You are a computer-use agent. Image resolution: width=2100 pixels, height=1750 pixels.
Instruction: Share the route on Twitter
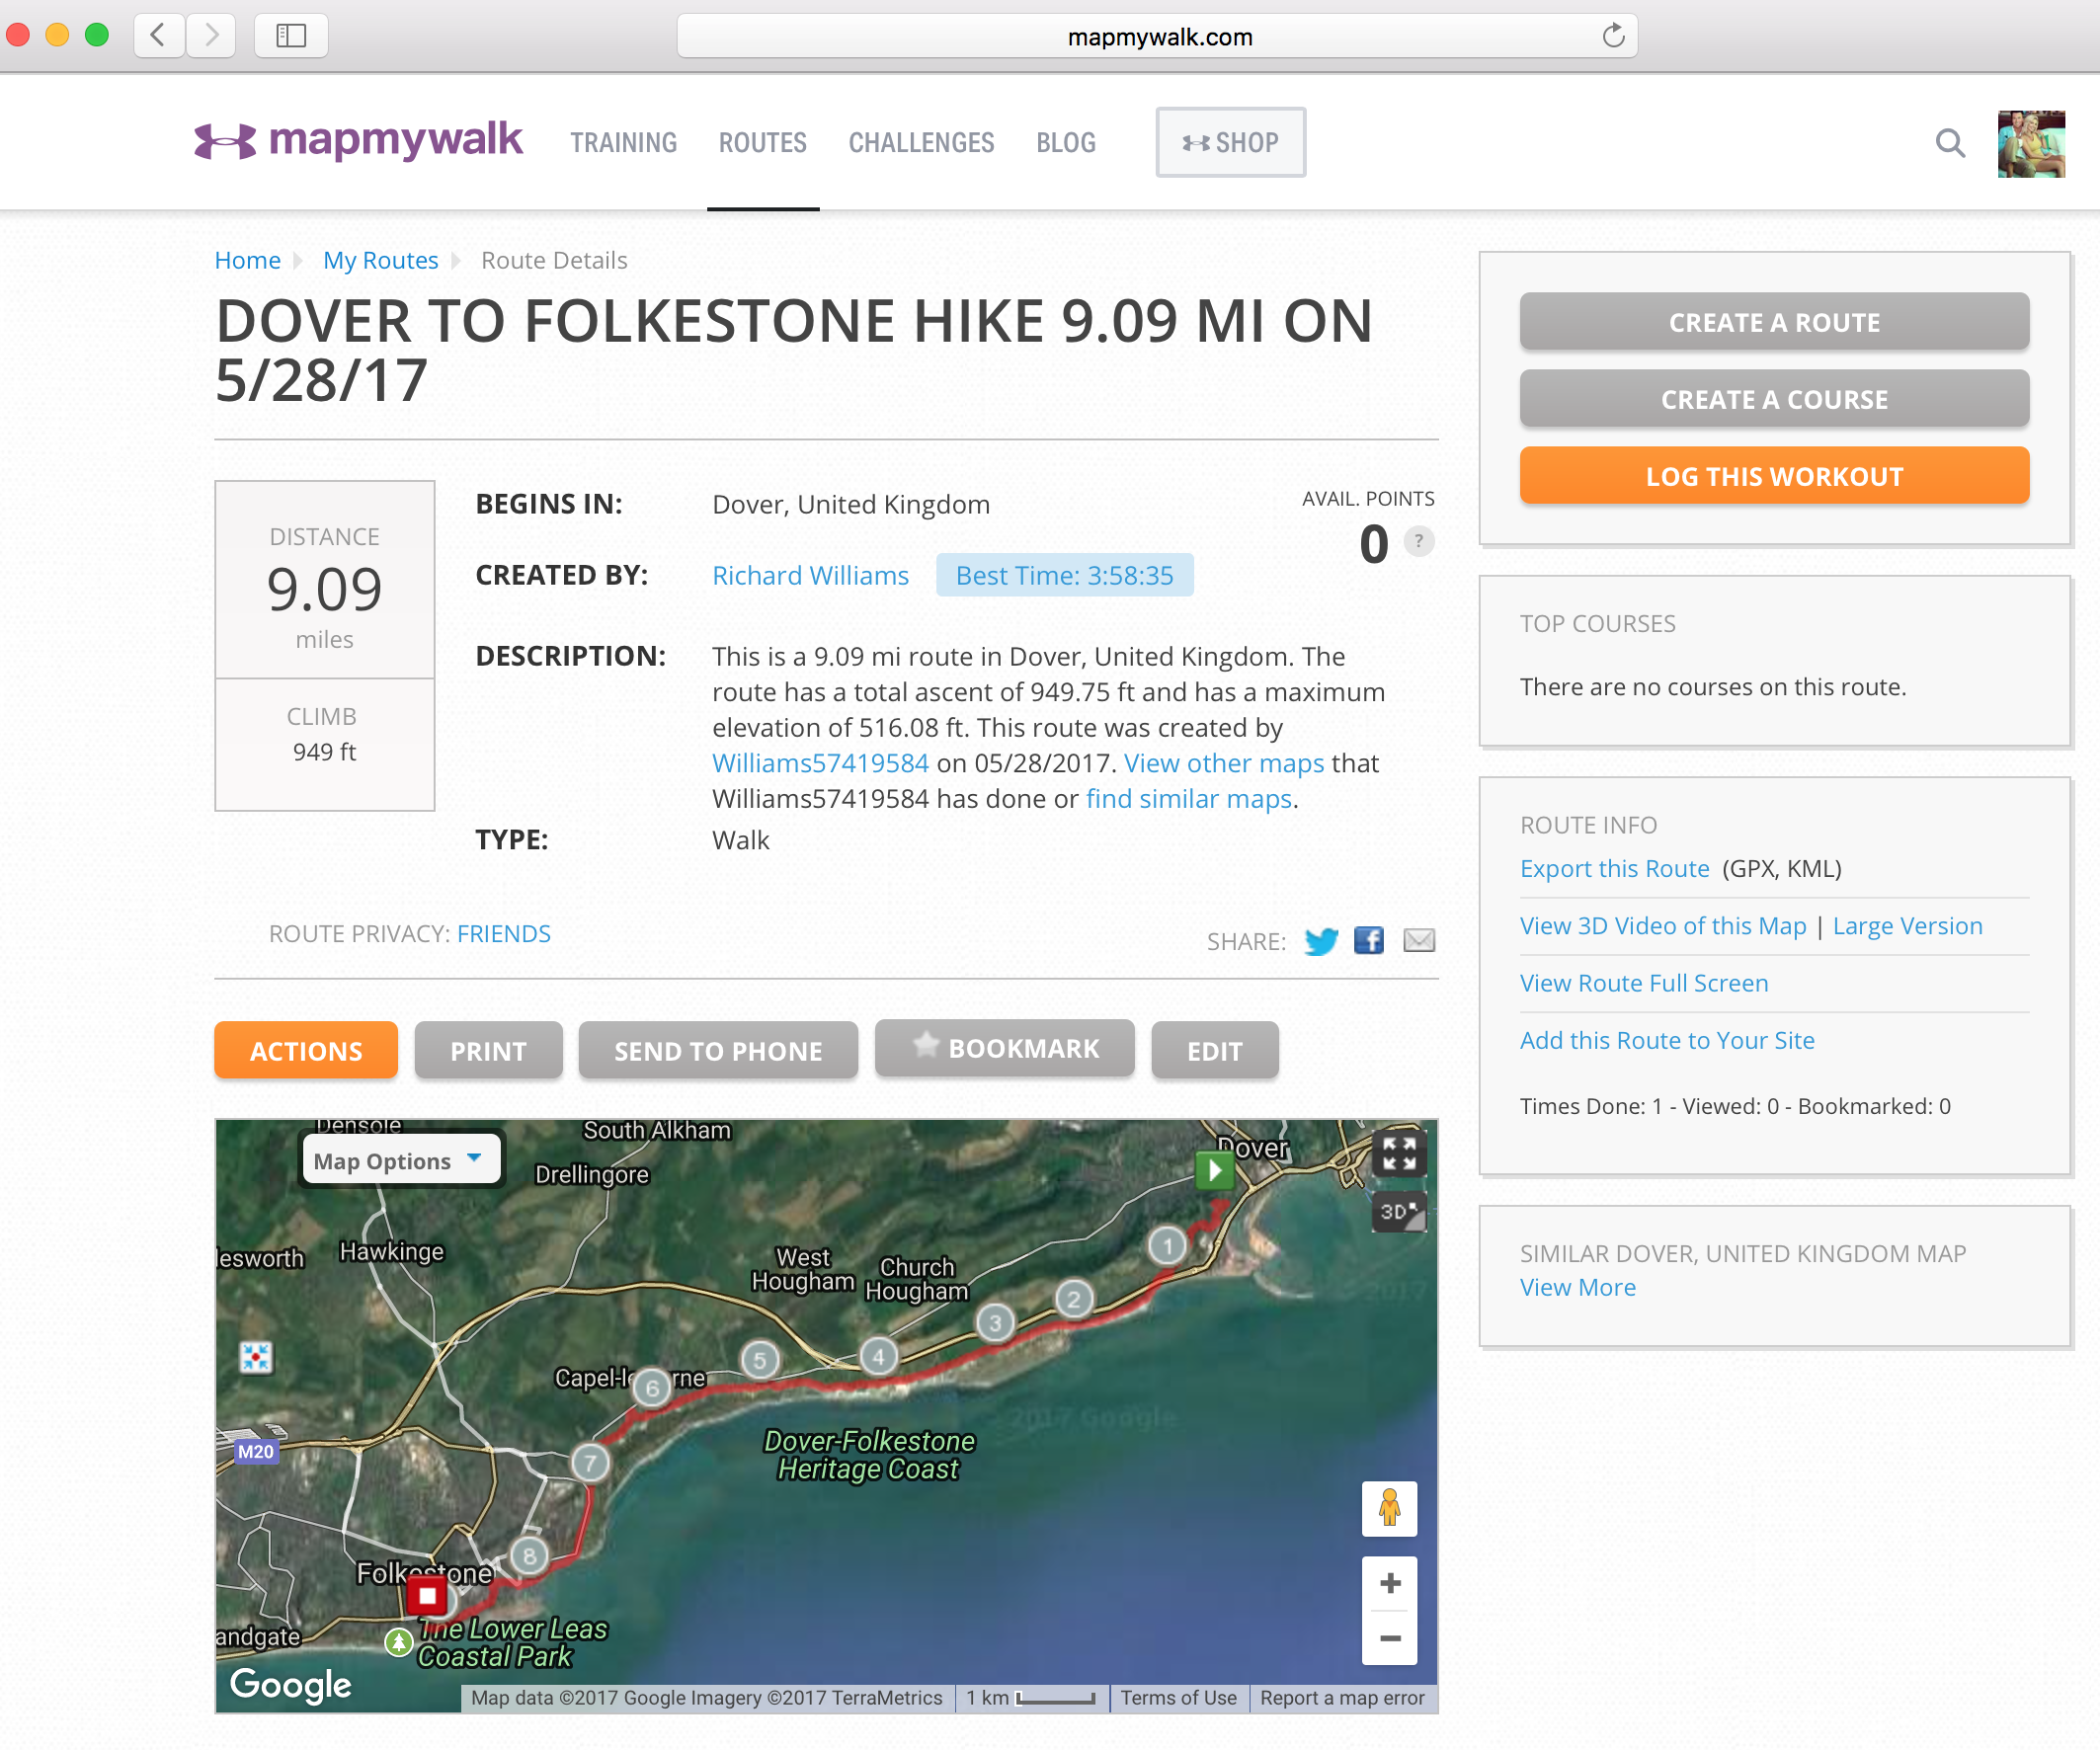click(1321, 941)
